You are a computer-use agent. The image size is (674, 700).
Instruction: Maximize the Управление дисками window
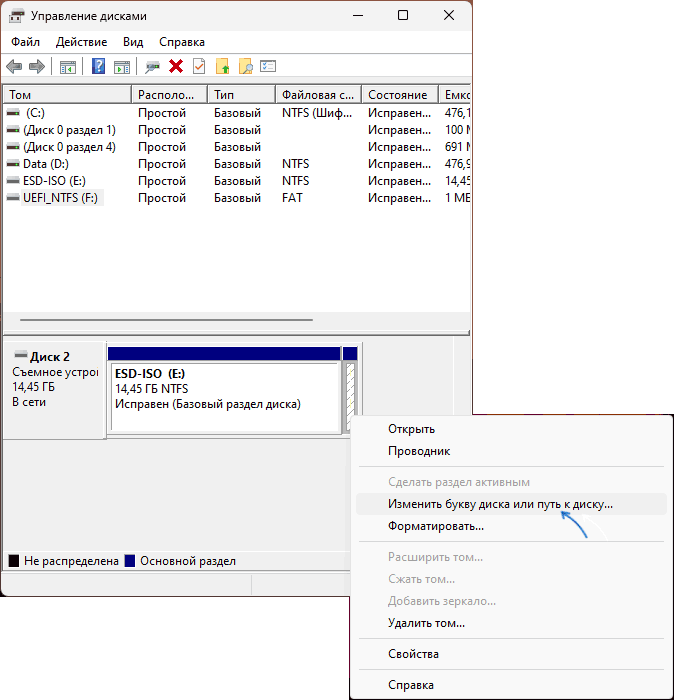pos(403,15)
